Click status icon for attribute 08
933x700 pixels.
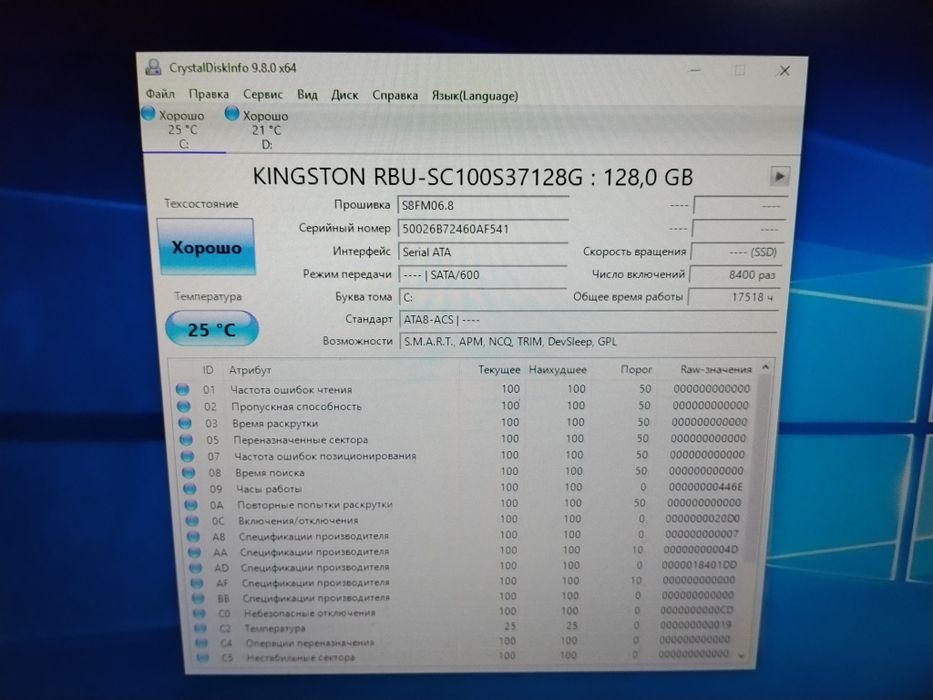coord(188,473)
